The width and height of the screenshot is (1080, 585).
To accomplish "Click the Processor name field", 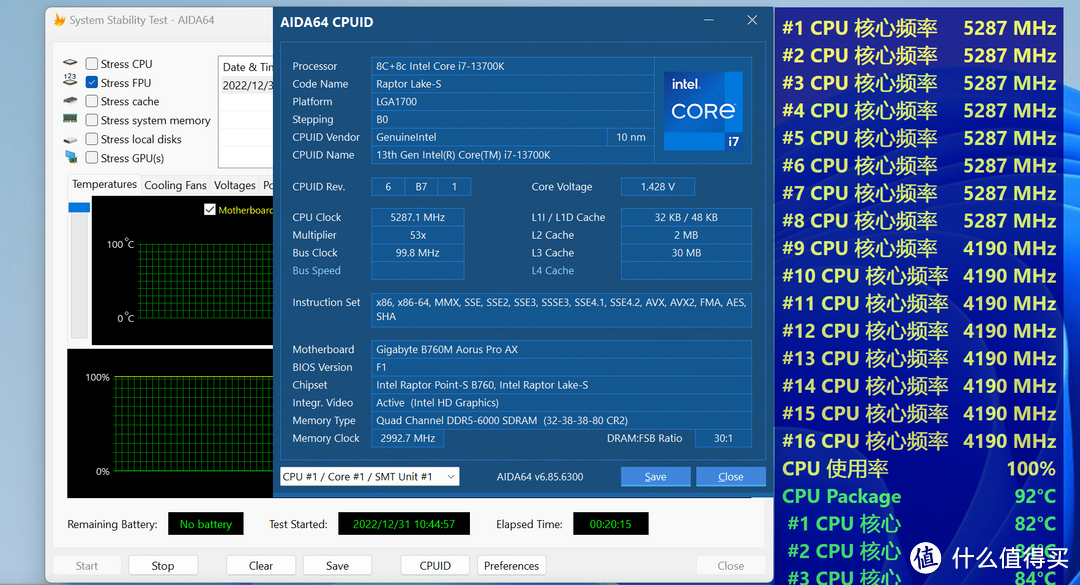I will 512,66.
